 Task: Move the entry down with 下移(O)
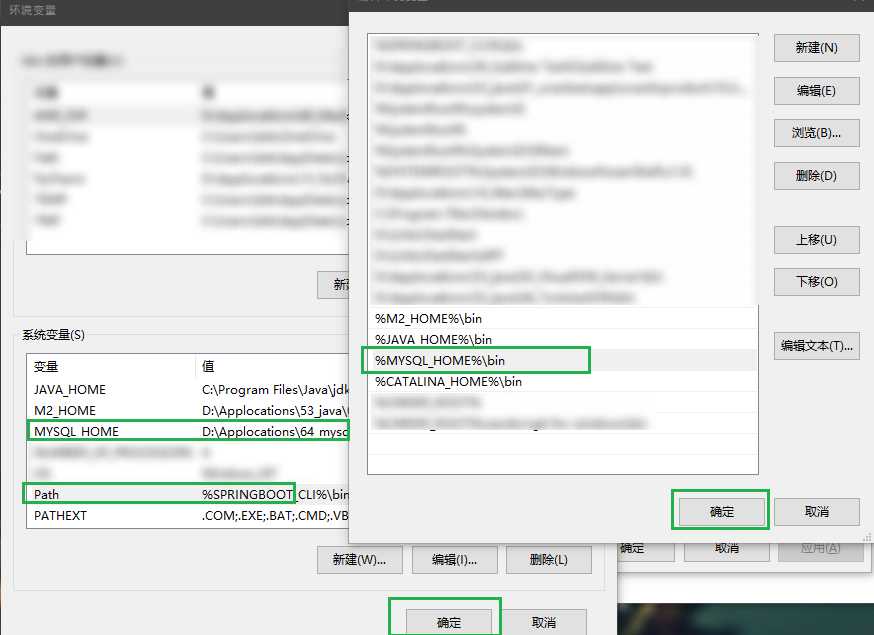817,282
